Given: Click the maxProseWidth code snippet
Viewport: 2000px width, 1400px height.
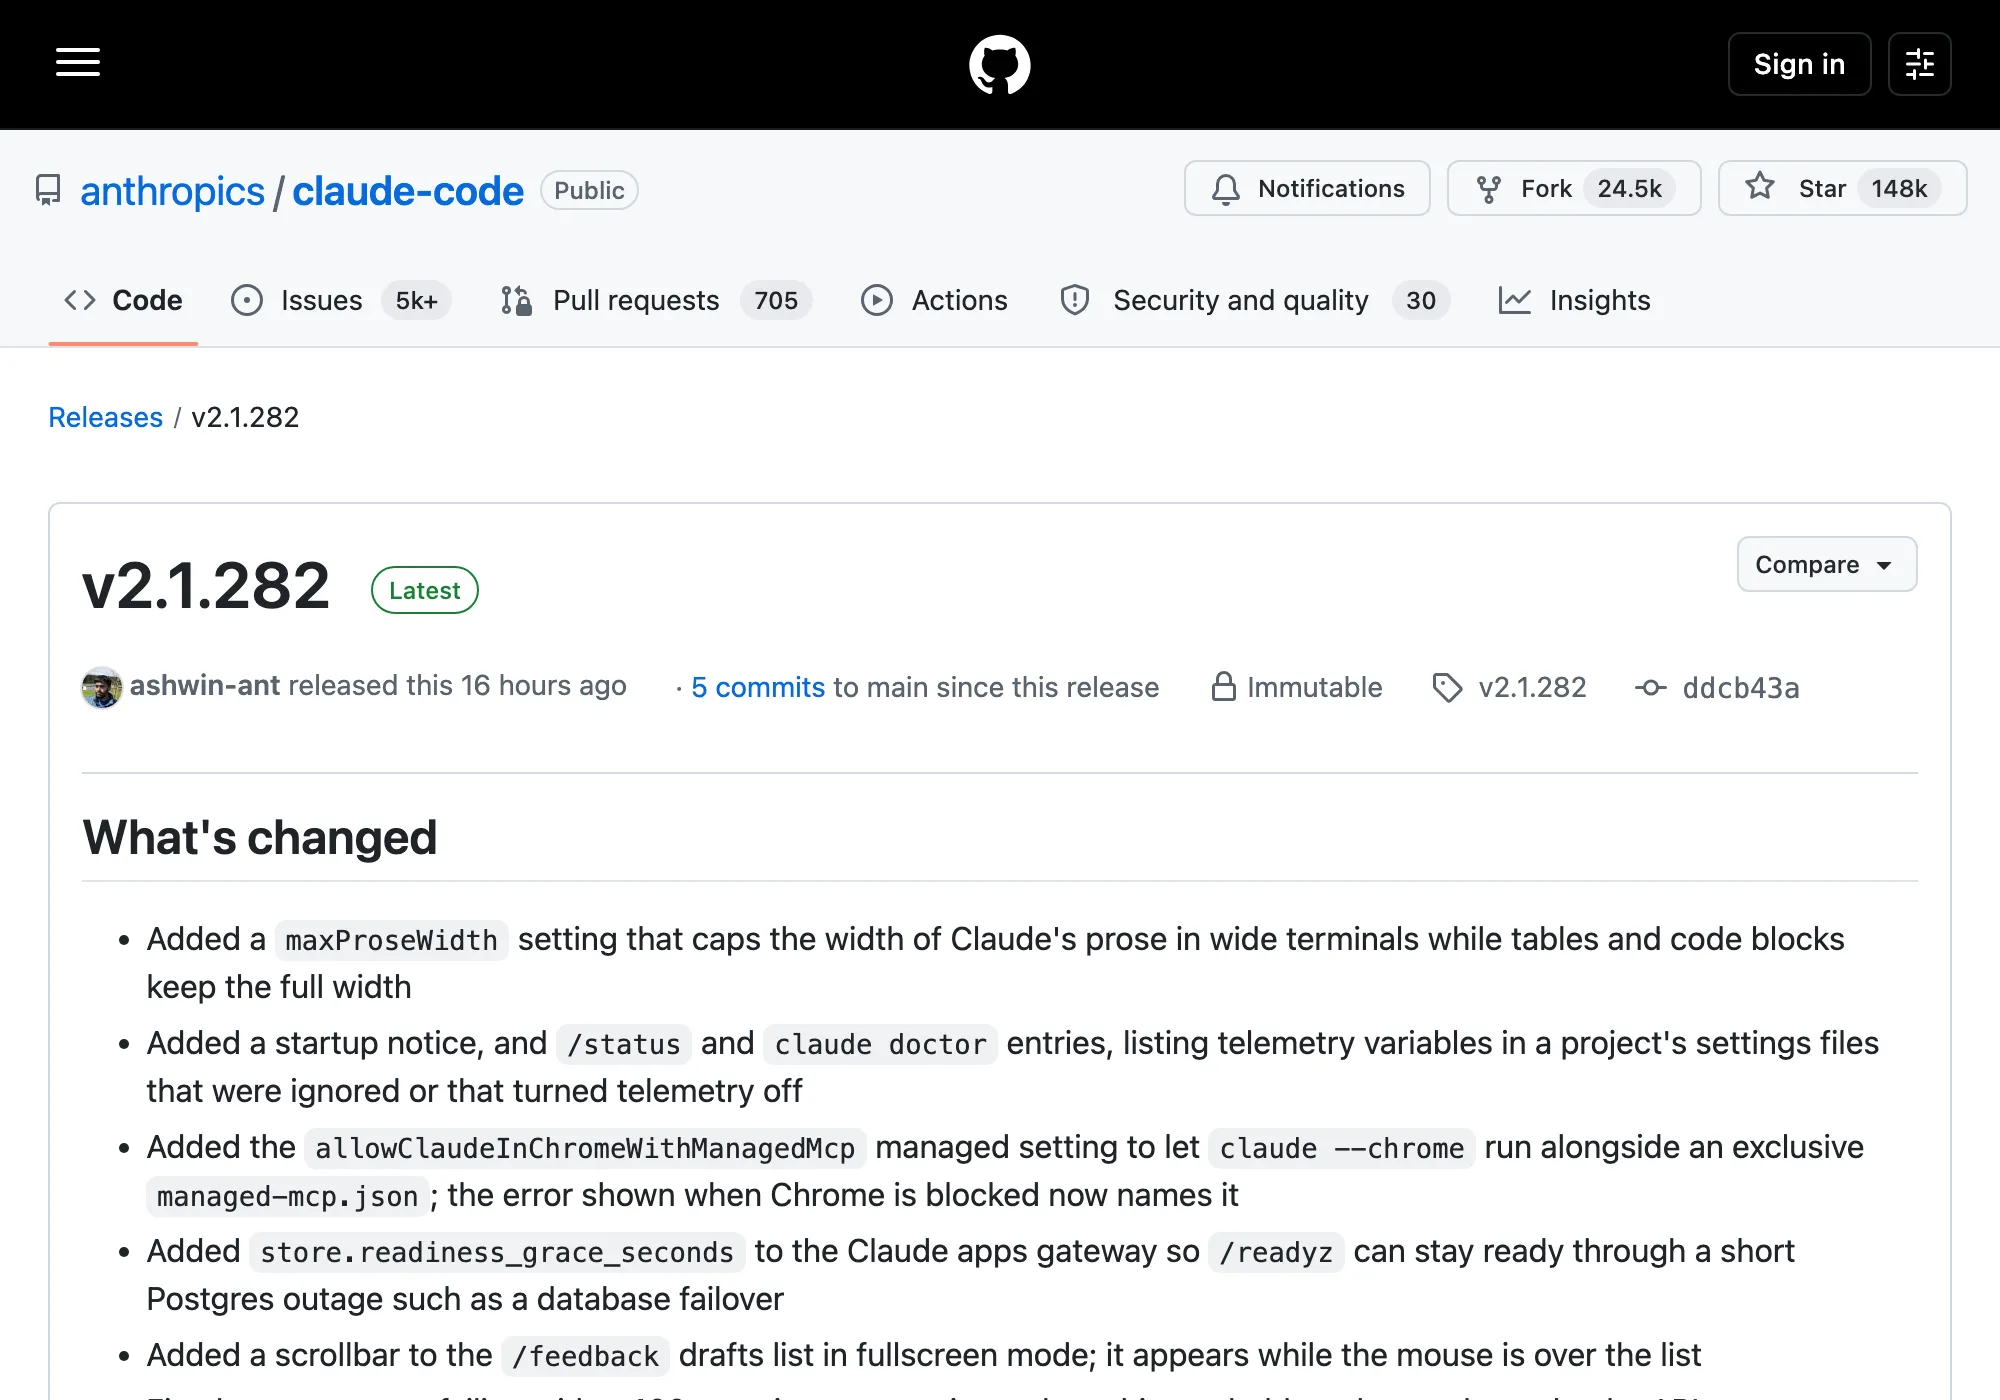Looking at the screenshot, I should 391,940.
